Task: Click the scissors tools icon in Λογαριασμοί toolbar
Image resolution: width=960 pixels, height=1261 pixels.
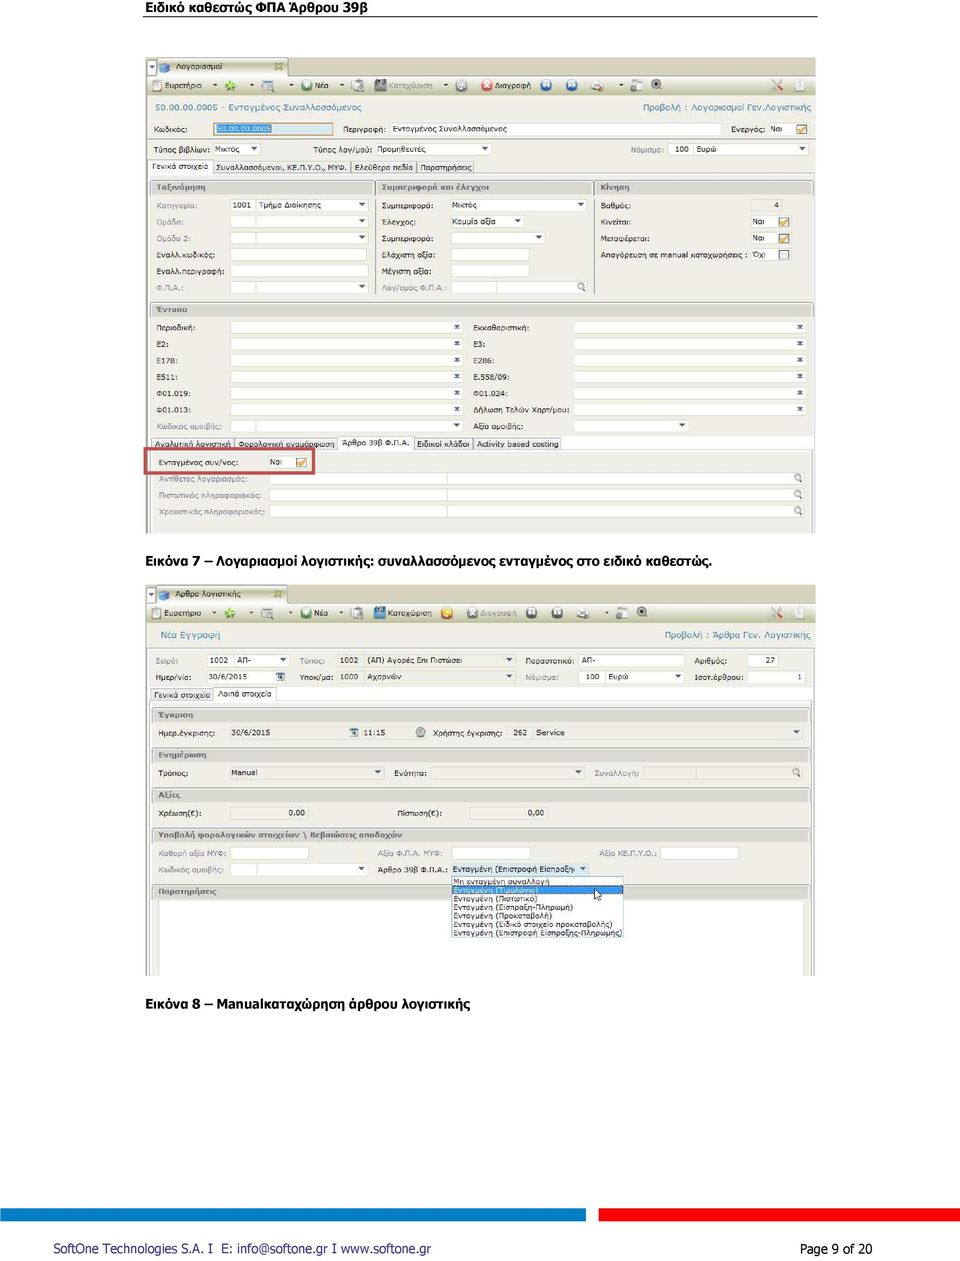Action: pyautogui.click(x=777, y=86)
